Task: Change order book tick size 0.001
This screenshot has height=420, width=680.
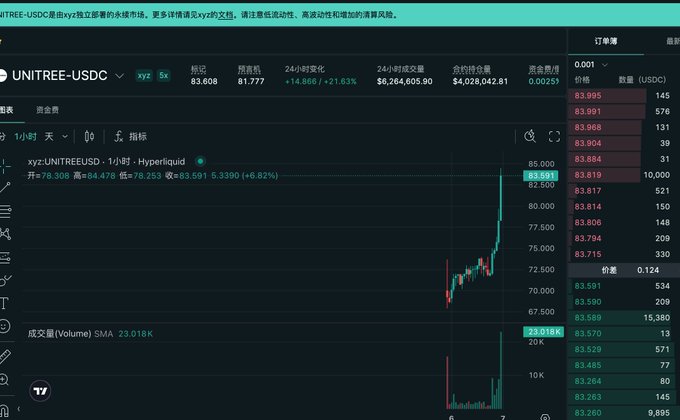Action: click(x=591, y=65)
